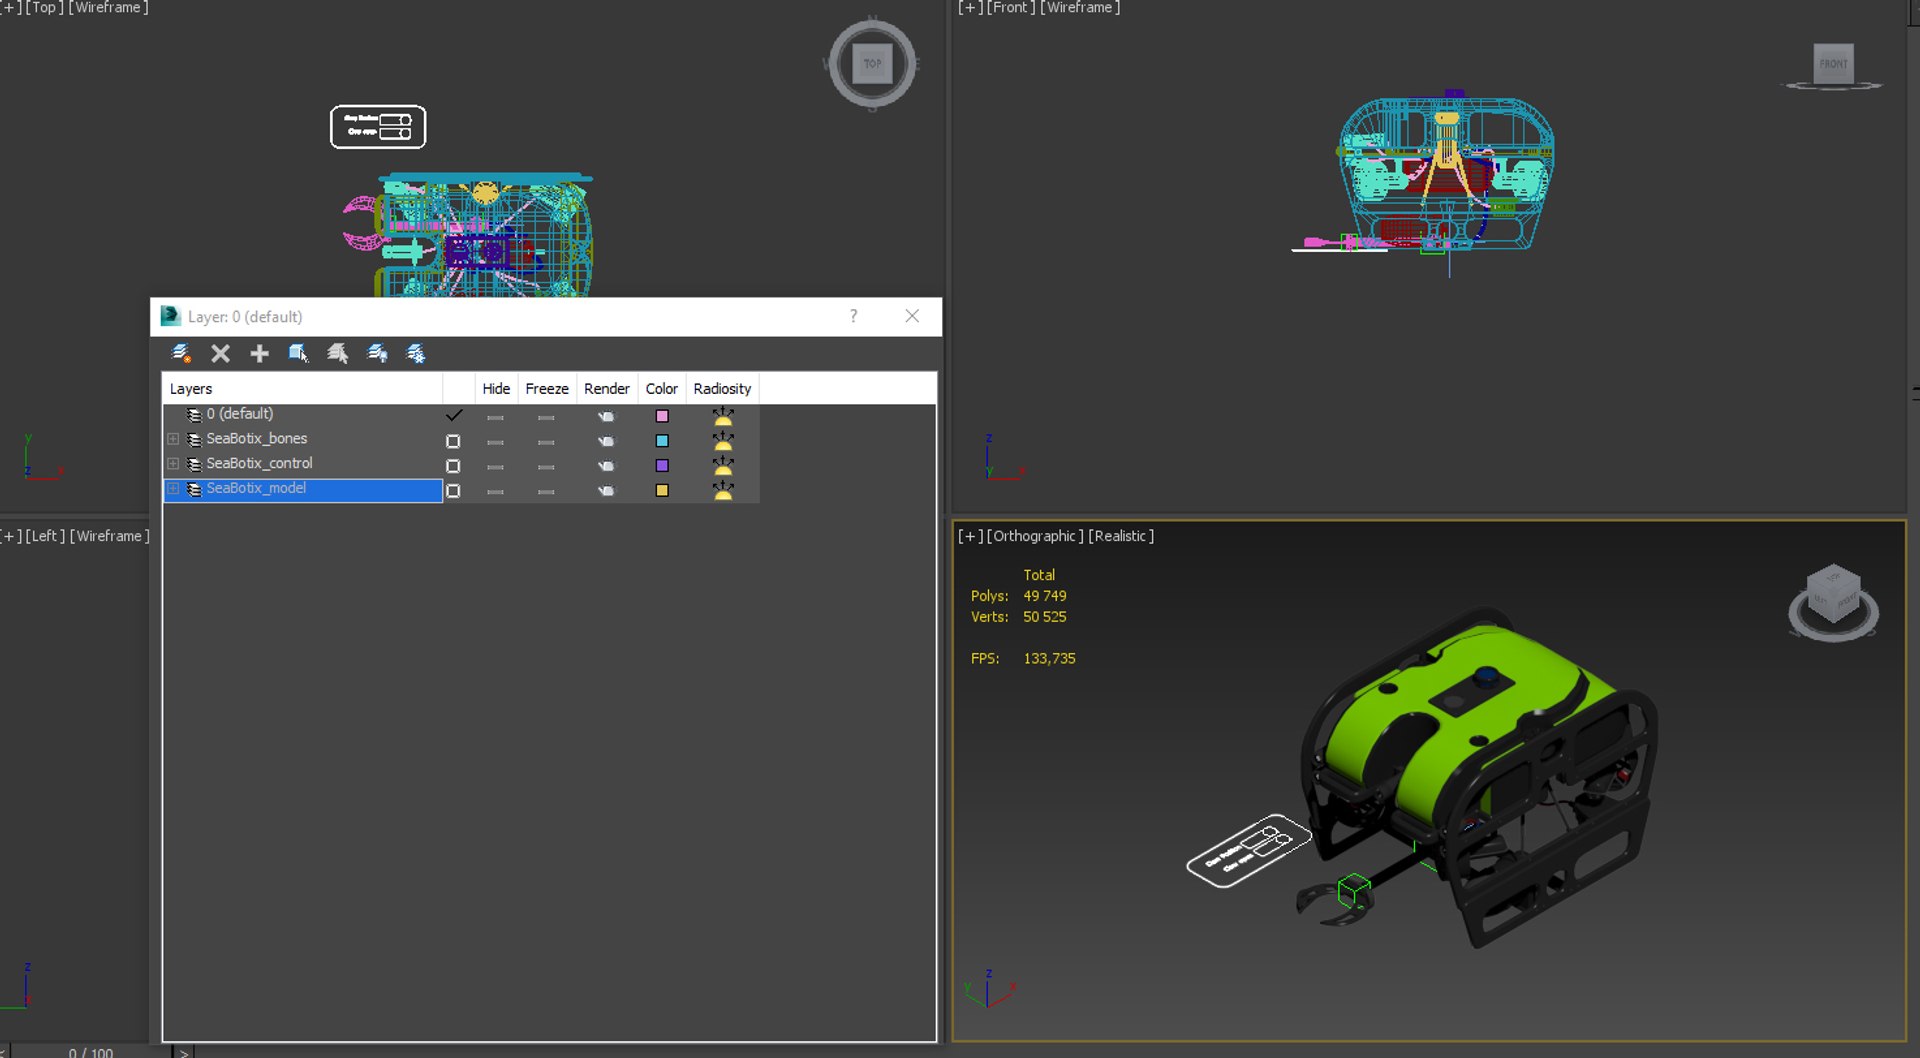Open the yellow color swatch of SeaBotix_model
This screenshot has height=1058, width=1920.
(x=662, y=490)
